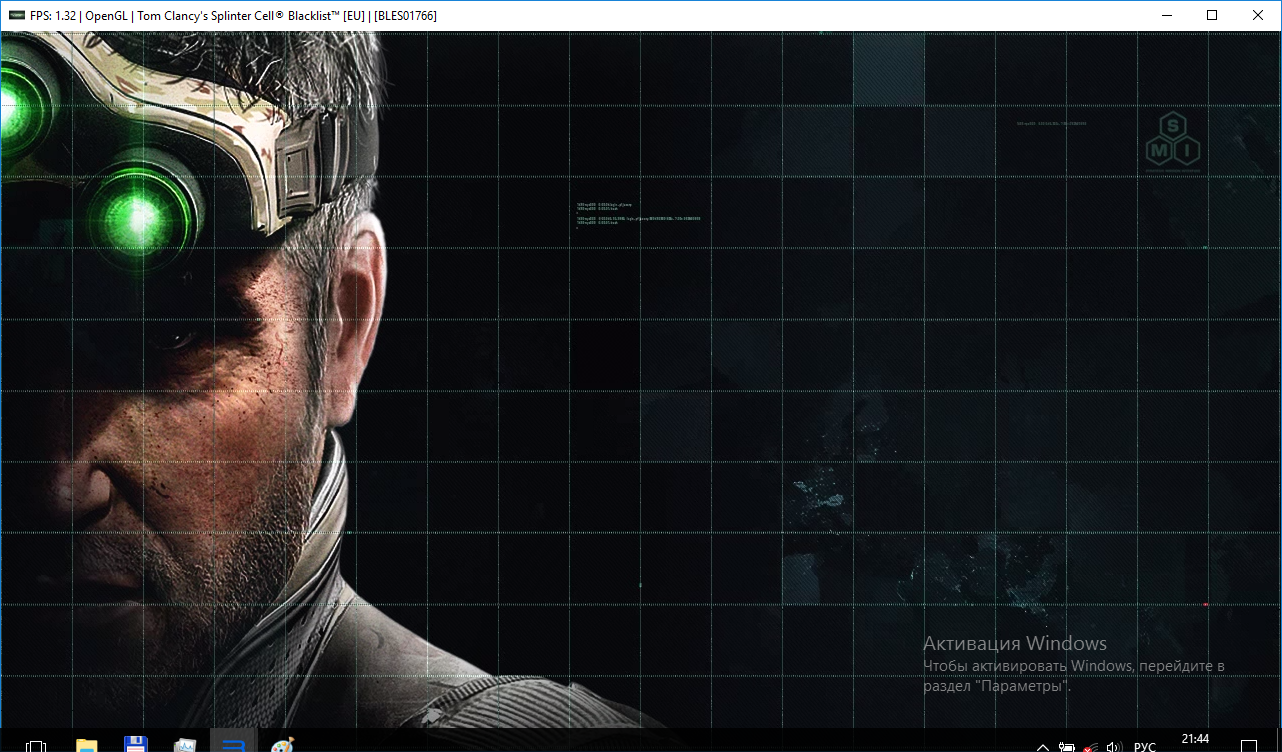This screenshot has height=752, width=1282.
Task: Click the window icon in the title bar
Action: [15, 16]
